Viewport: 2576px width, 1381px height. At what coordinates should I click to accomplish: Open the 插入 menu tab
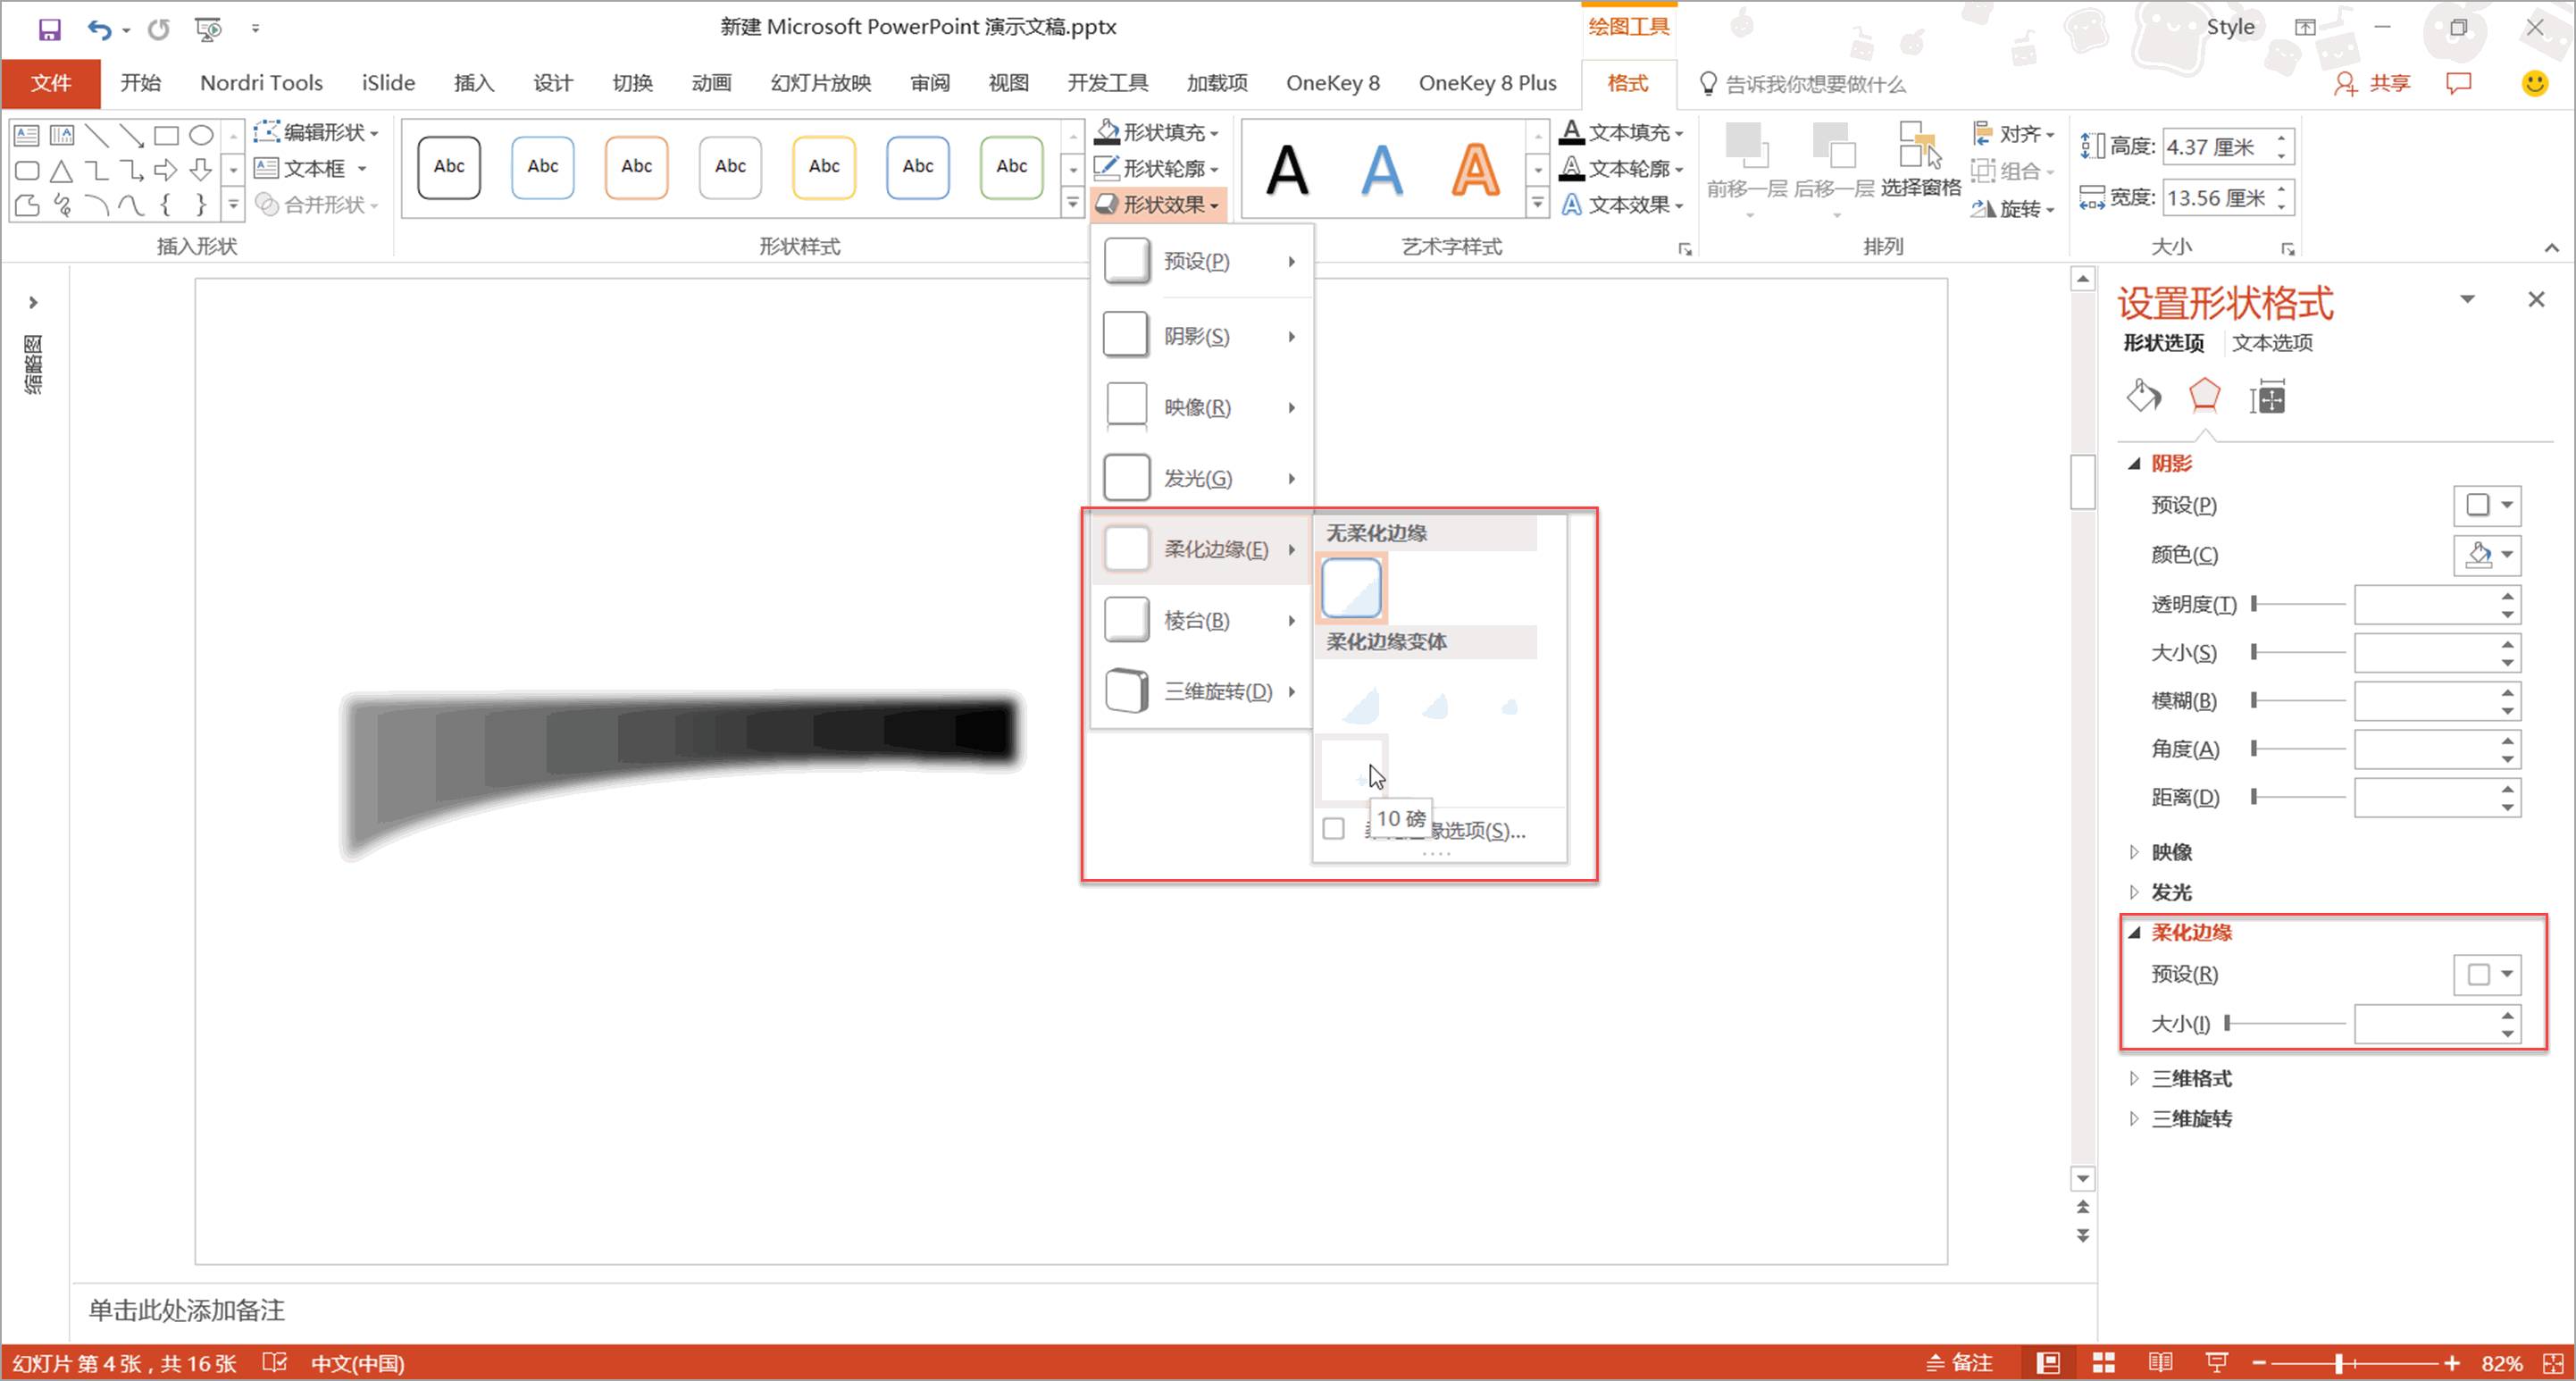point(473,82)
